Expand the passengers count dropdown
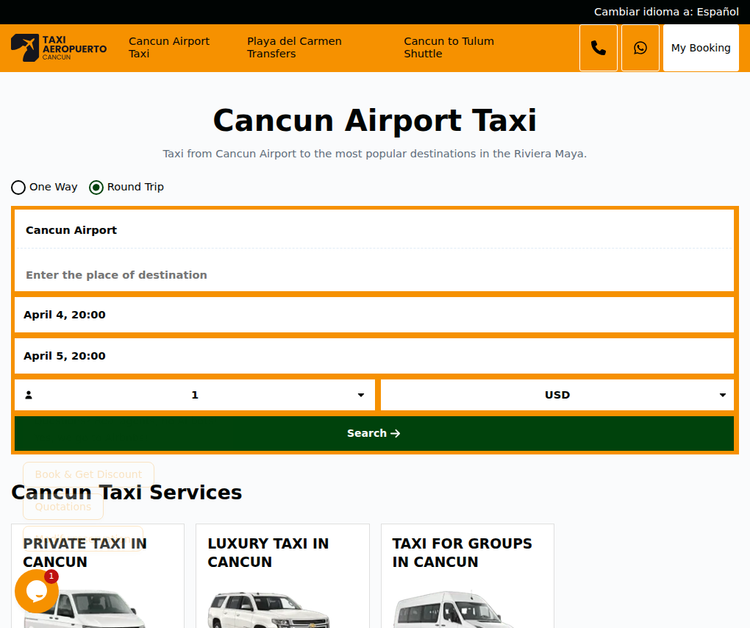Screen dimensions: 750x628 tap(195, 395)
